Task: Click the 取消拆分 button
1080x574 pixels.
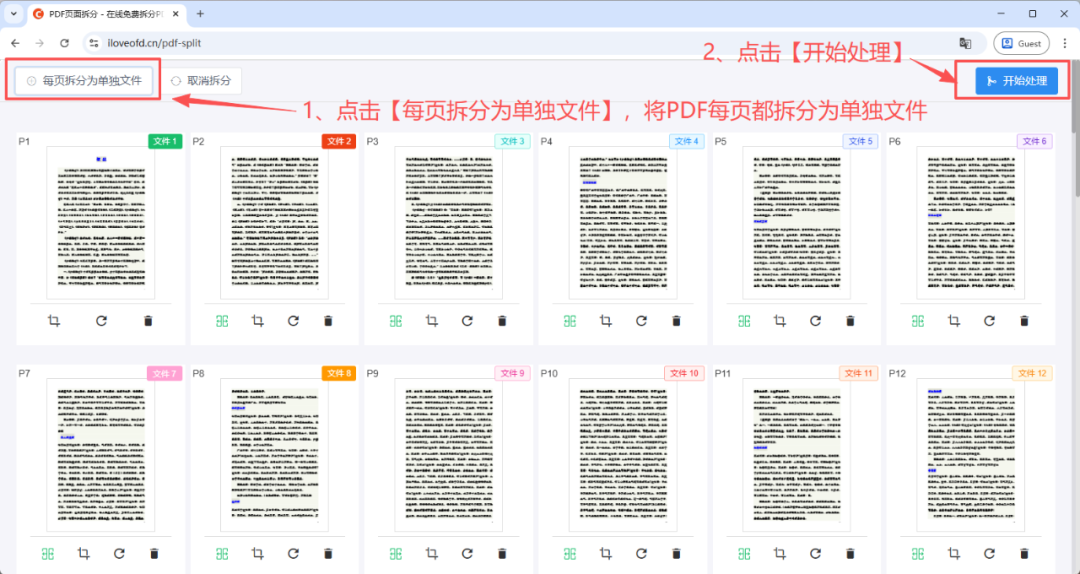Action: (200, 81)
